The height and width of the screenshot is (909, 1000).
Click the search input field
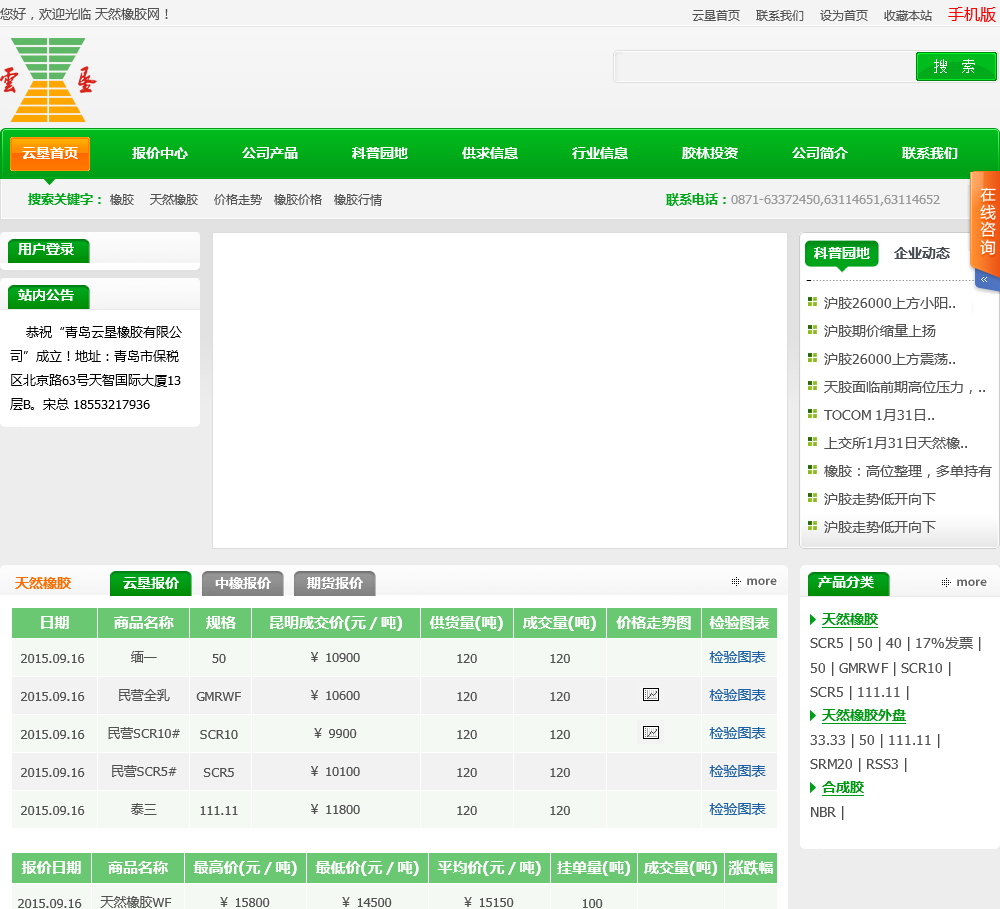(765, 67)
